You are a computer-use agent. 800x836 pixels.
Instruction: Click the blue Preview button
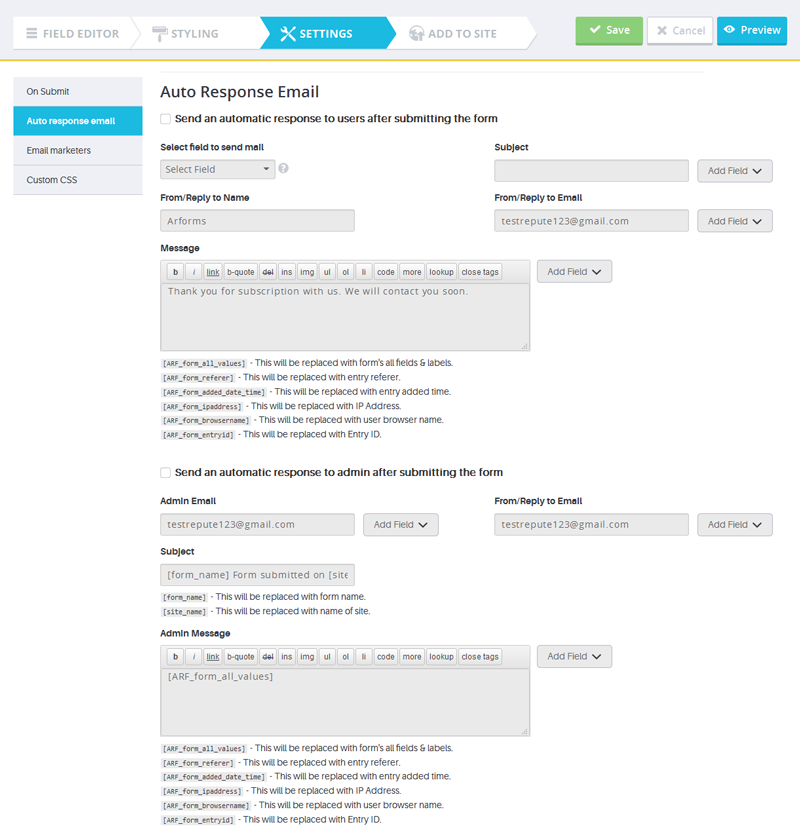[x=752, y=30]
